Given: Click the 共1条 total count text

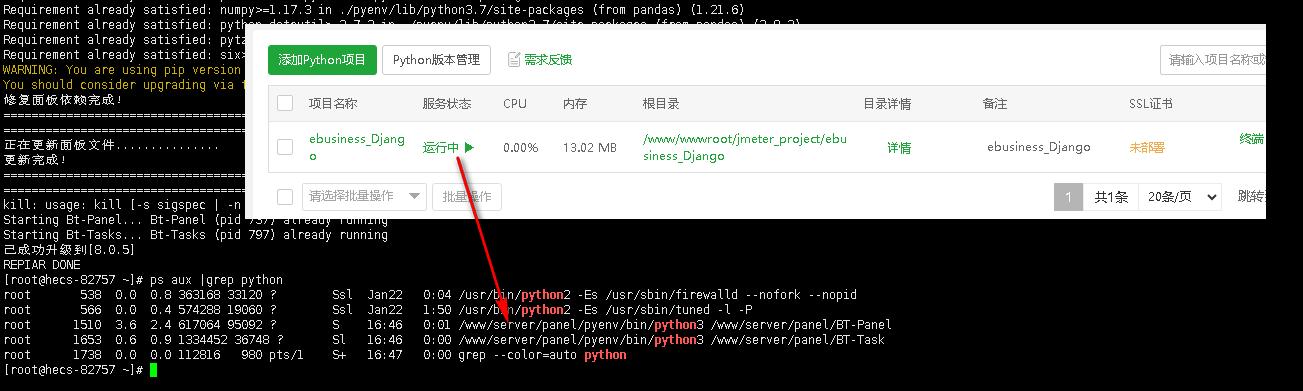Looking at the screenshot, I should click(x=1111, y=196).
